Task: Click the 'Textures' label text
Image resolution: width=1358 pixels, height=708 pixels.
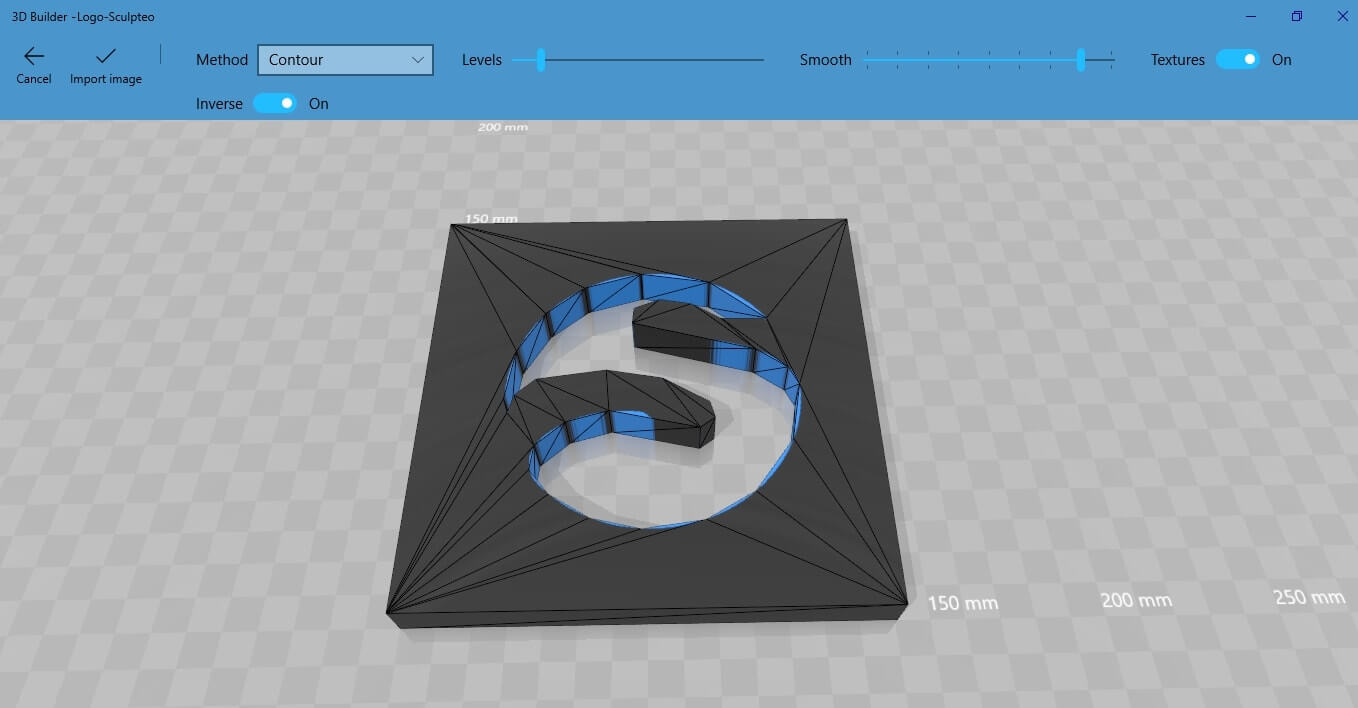Action: pos(1178,60)
